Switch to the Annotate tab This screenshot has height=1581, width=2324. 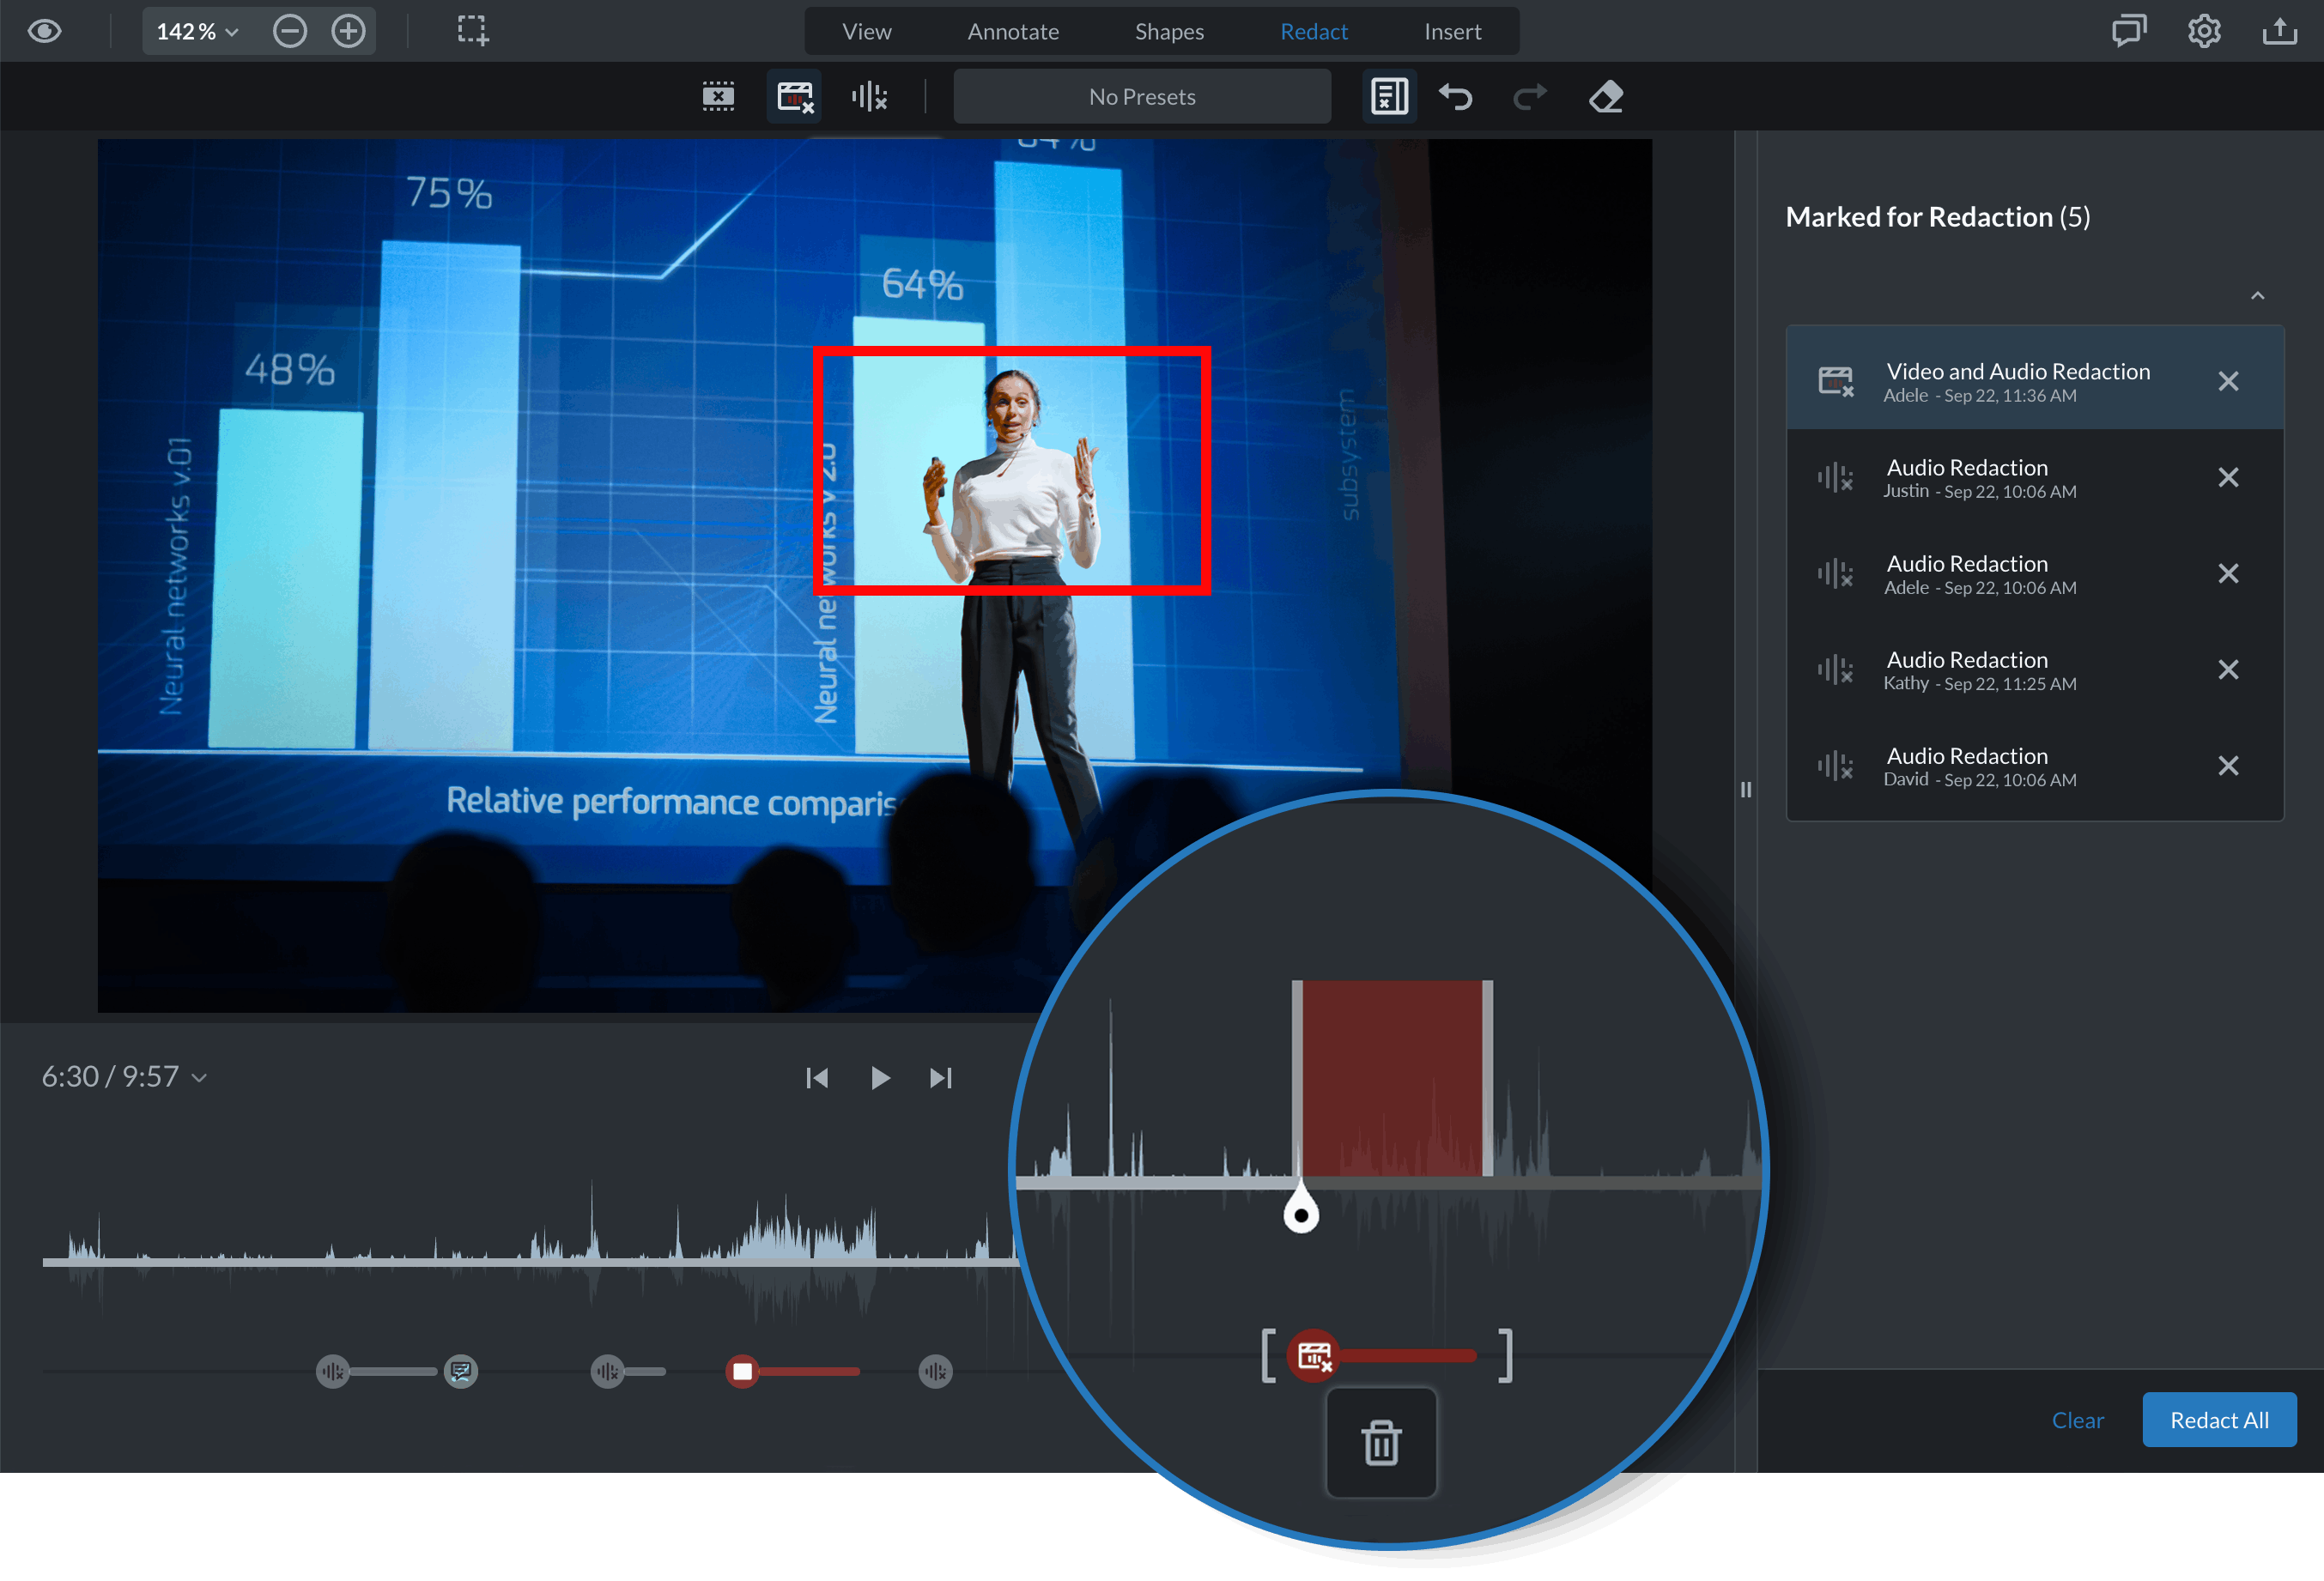click(1013, 31)
